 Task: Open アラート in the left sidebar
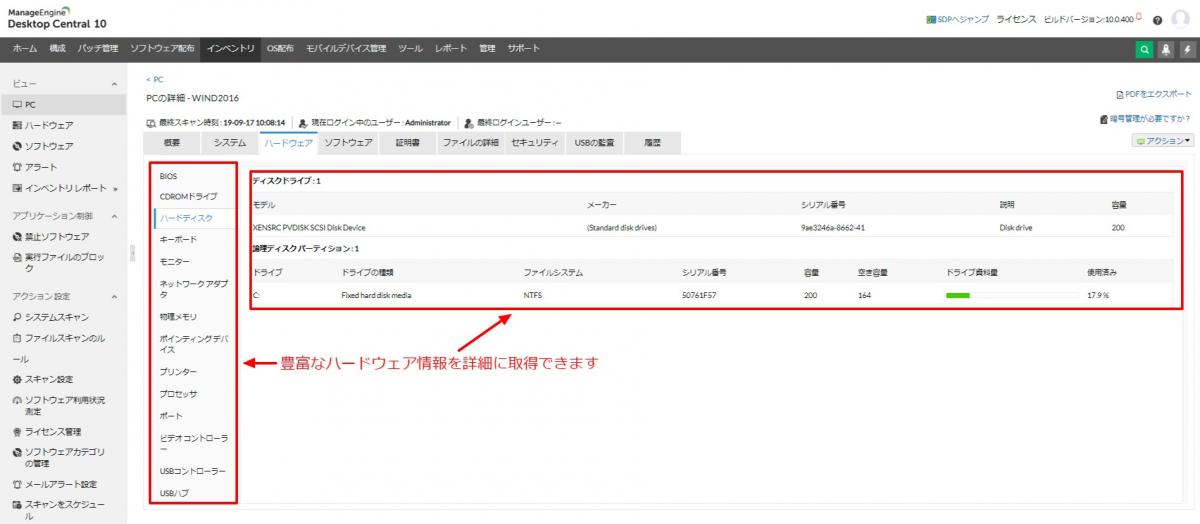click(41, 167)
